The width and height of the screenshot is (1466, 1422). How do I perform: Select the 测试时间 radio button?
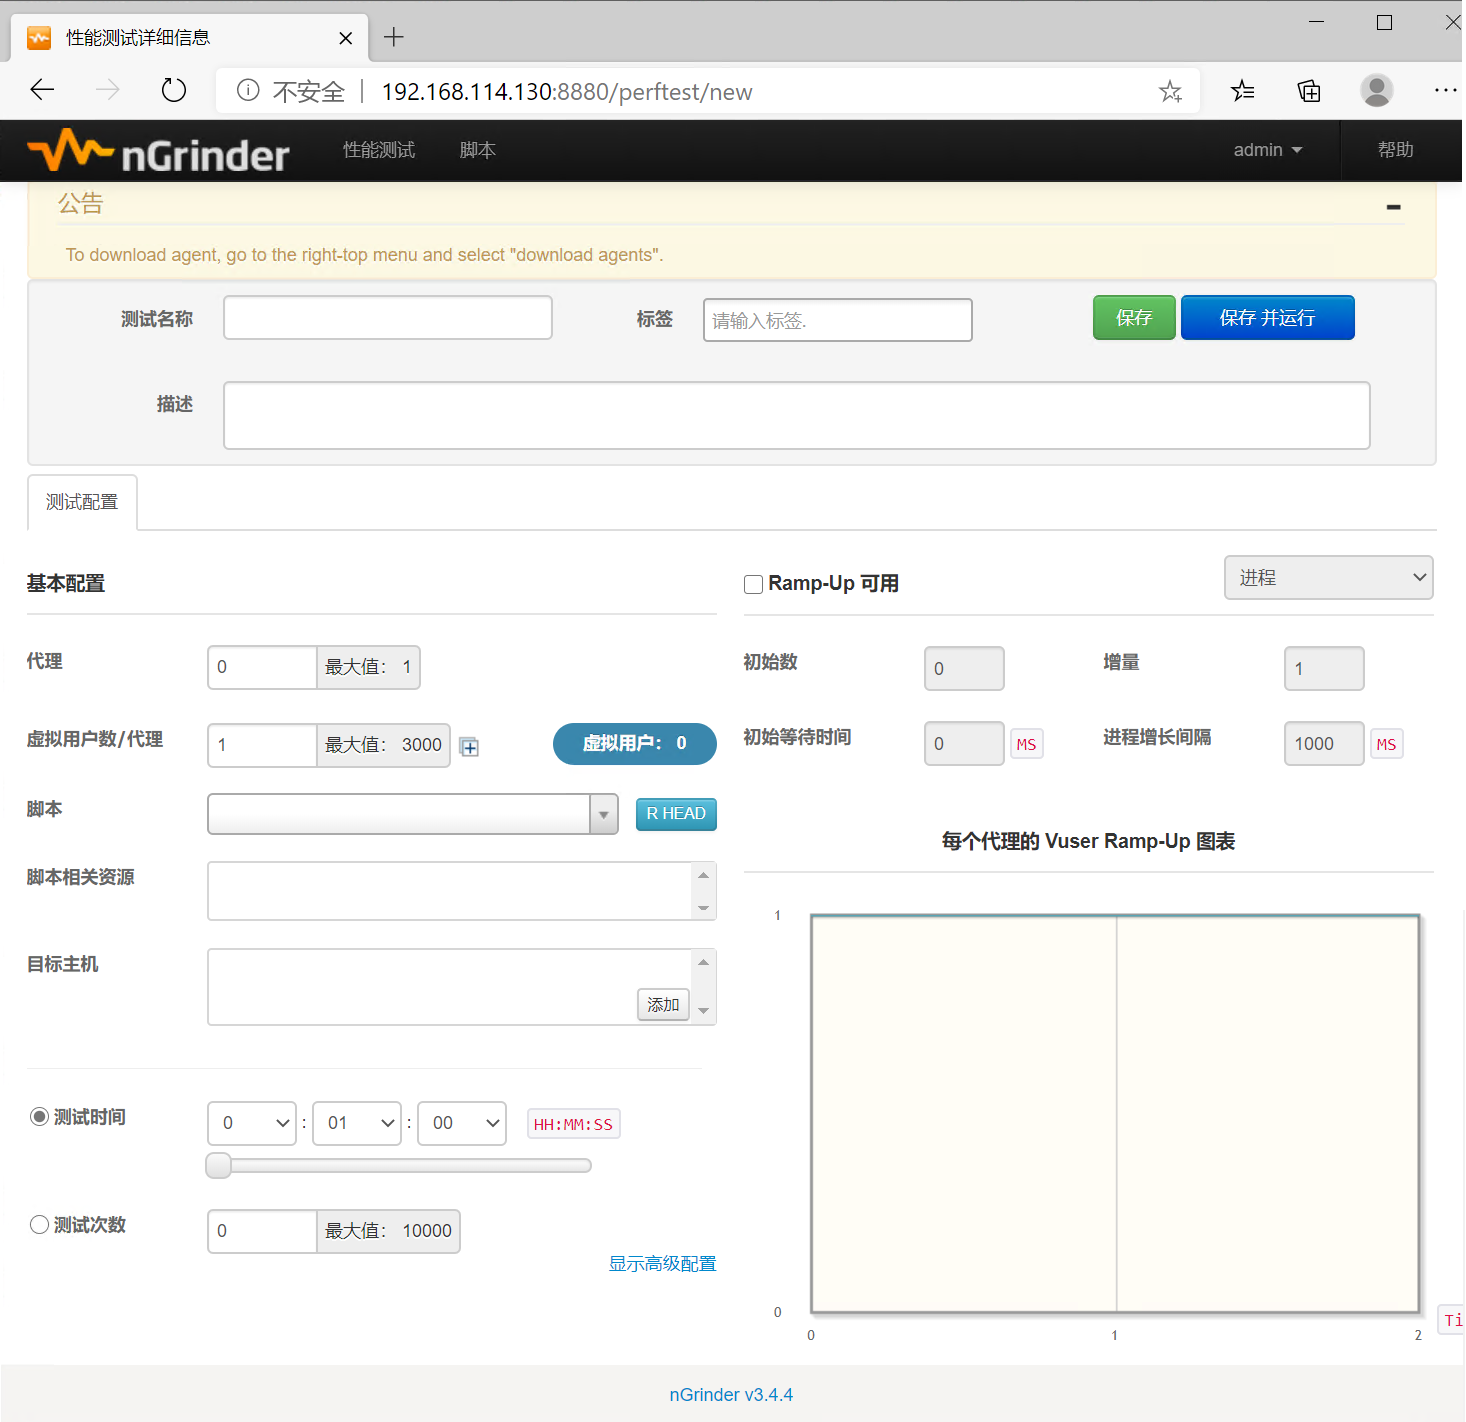click(39, 1117)
